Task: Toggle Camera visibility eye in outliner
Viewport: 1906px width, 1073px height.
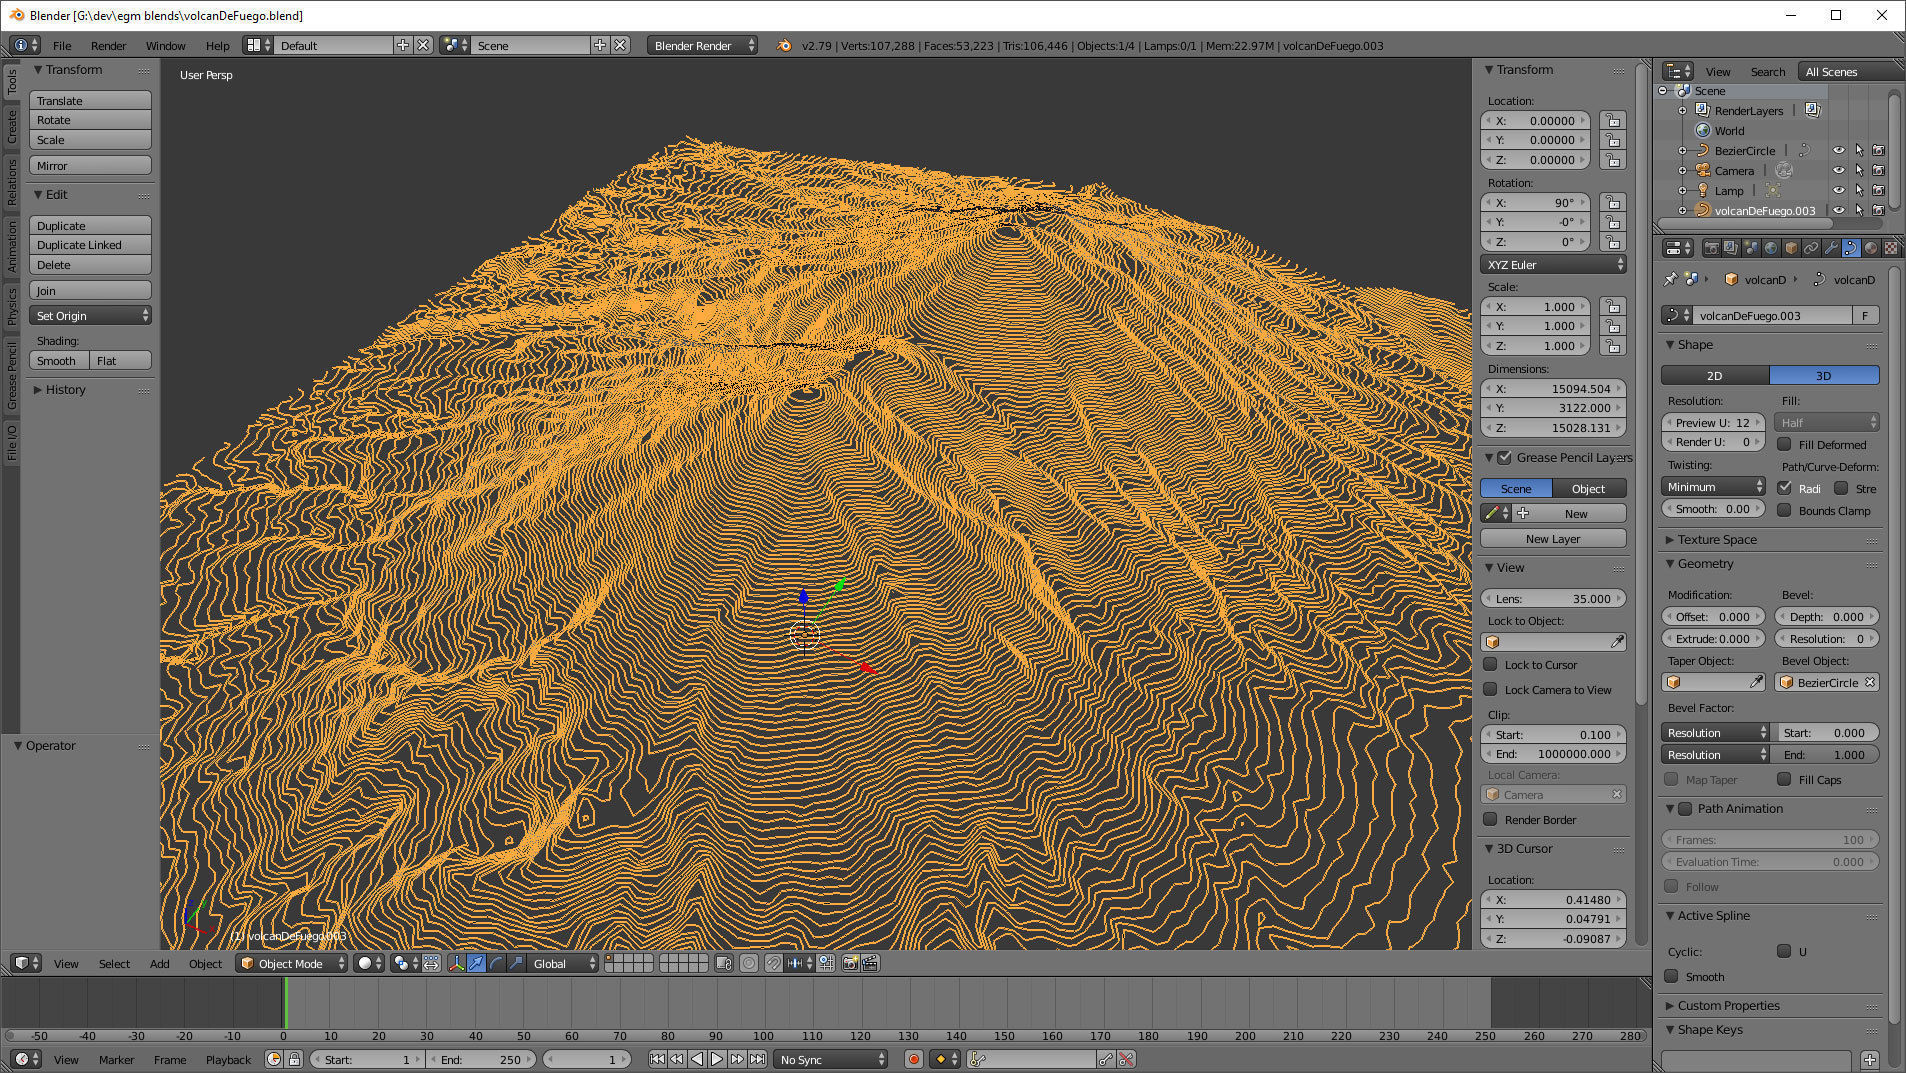Action: pos(1838,170)
